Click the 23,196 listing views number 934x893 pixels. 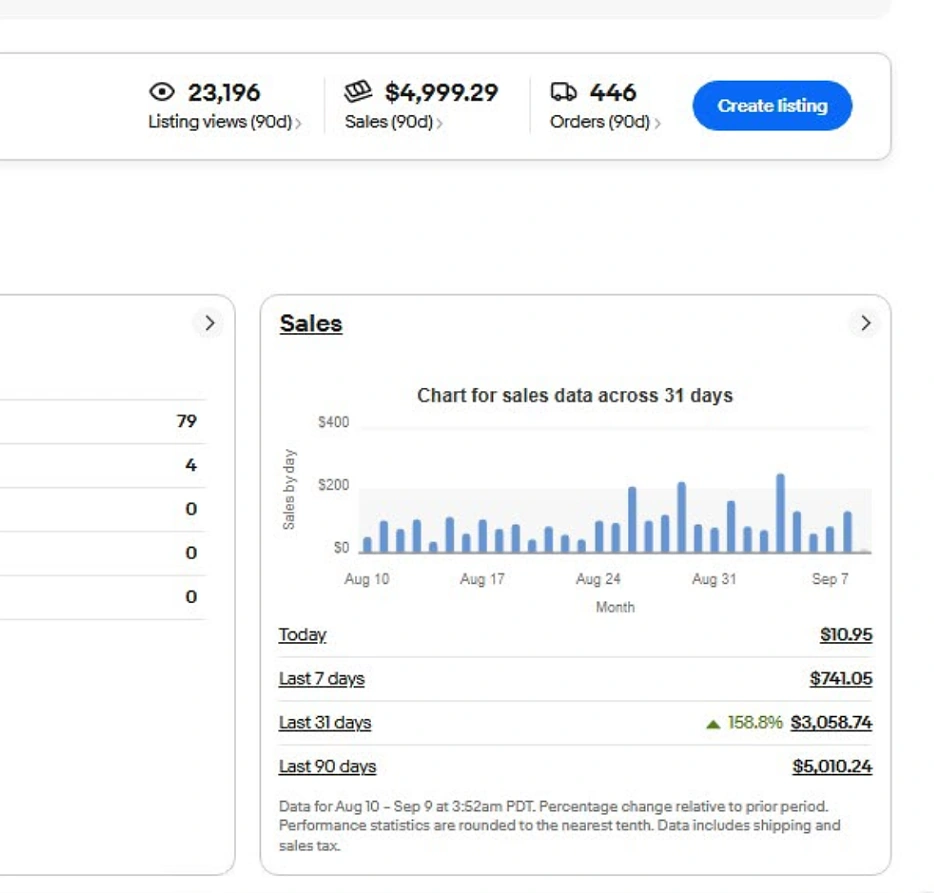coord(224,92)
